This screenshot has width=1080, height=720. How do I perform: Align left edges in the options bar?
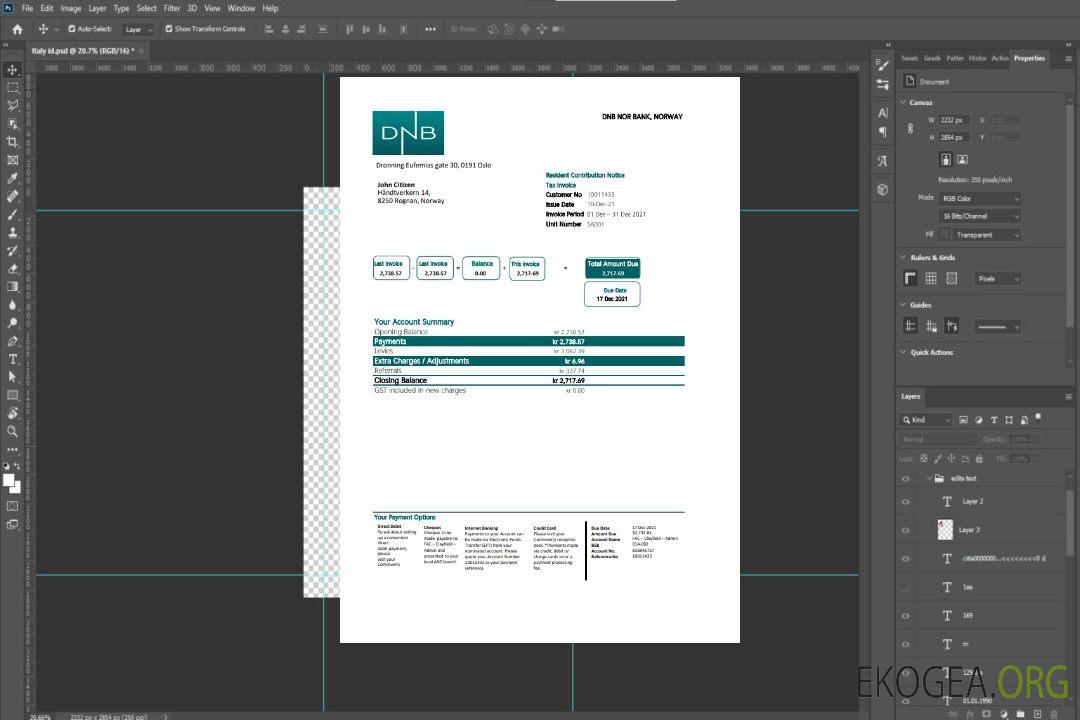tap(269, 29)
